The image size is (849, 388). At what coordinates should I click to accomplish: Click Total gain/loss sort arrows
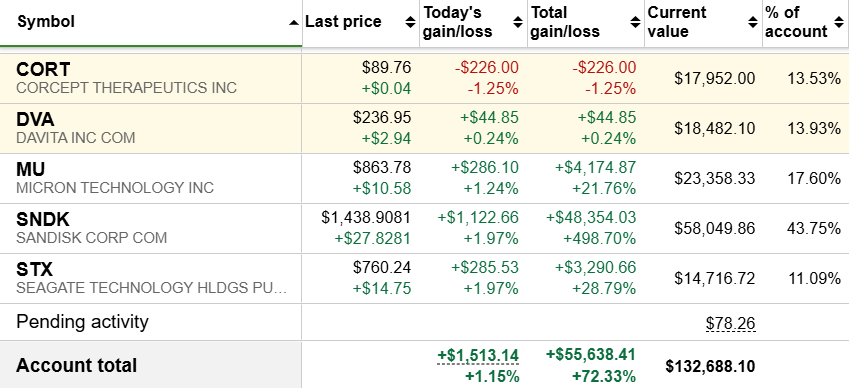[636, 22]
